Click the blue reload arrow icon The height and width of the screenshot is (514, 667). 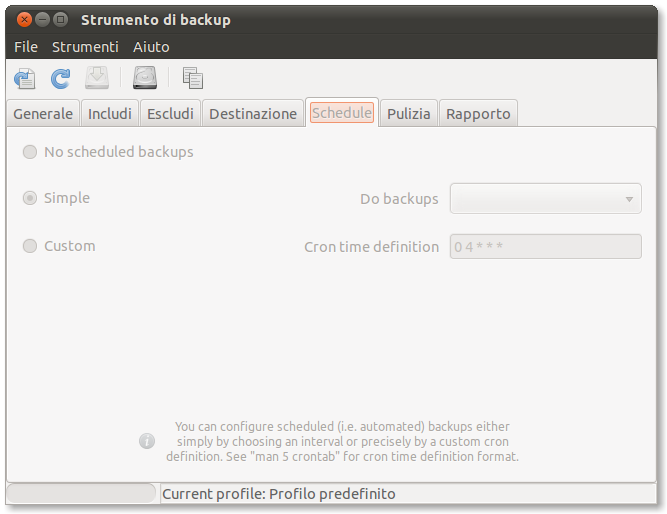tap(61, 78)
